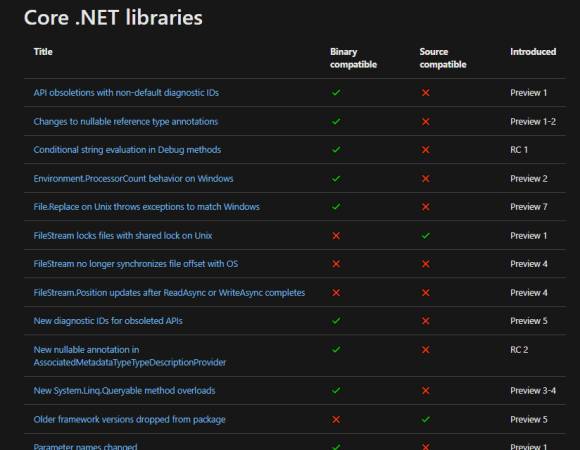Click source checkmark in Older framework versions row
This screenshot has height=450, width=580.
point(426,419)
